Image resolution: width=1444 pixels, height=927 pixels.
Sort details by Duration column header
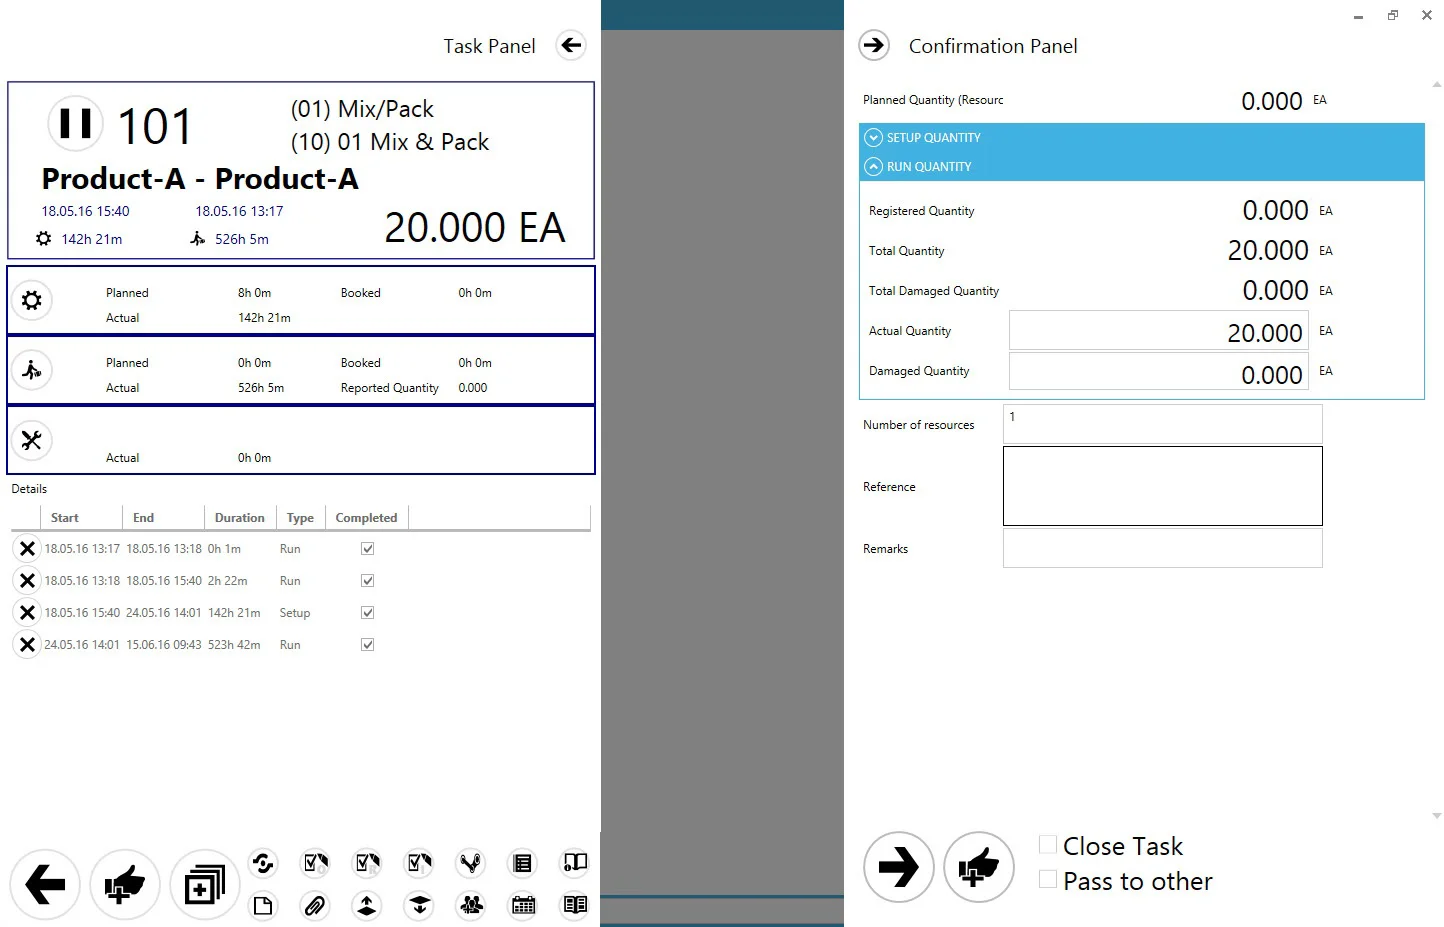pyautogui.click(x=239, y=518)
